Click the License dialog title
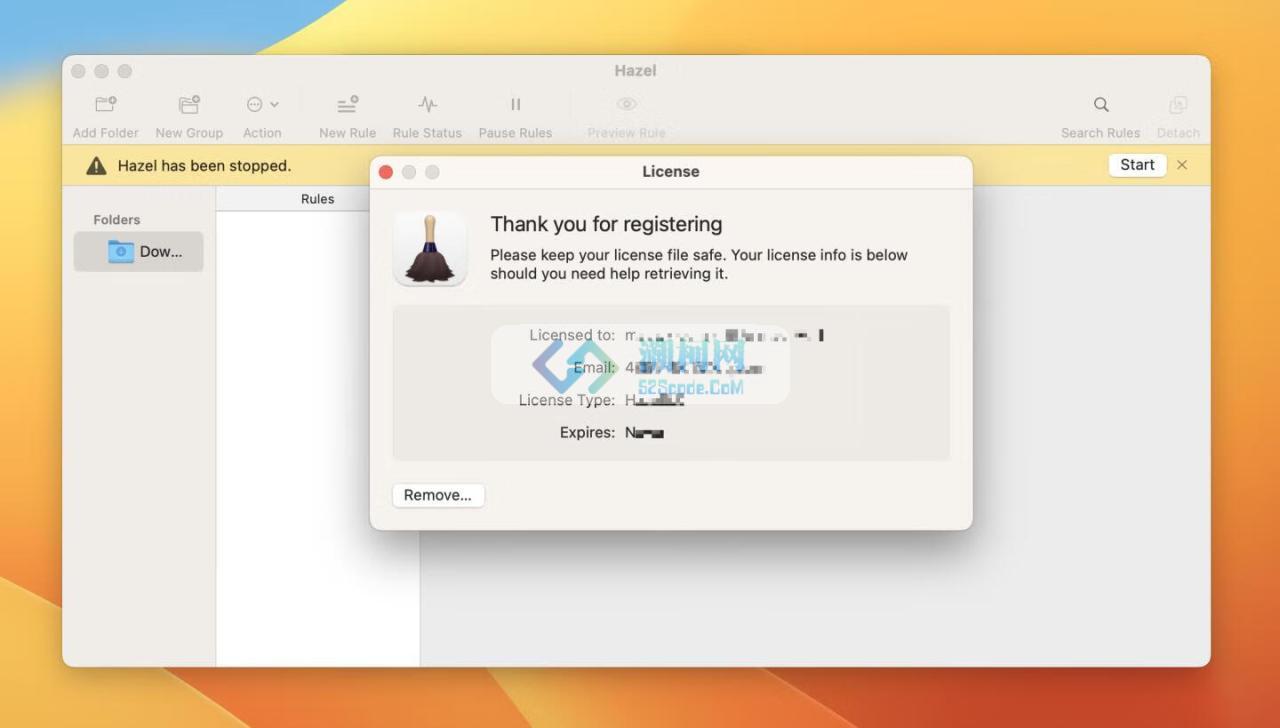The image size is (1280, 728). pos(671,172)
